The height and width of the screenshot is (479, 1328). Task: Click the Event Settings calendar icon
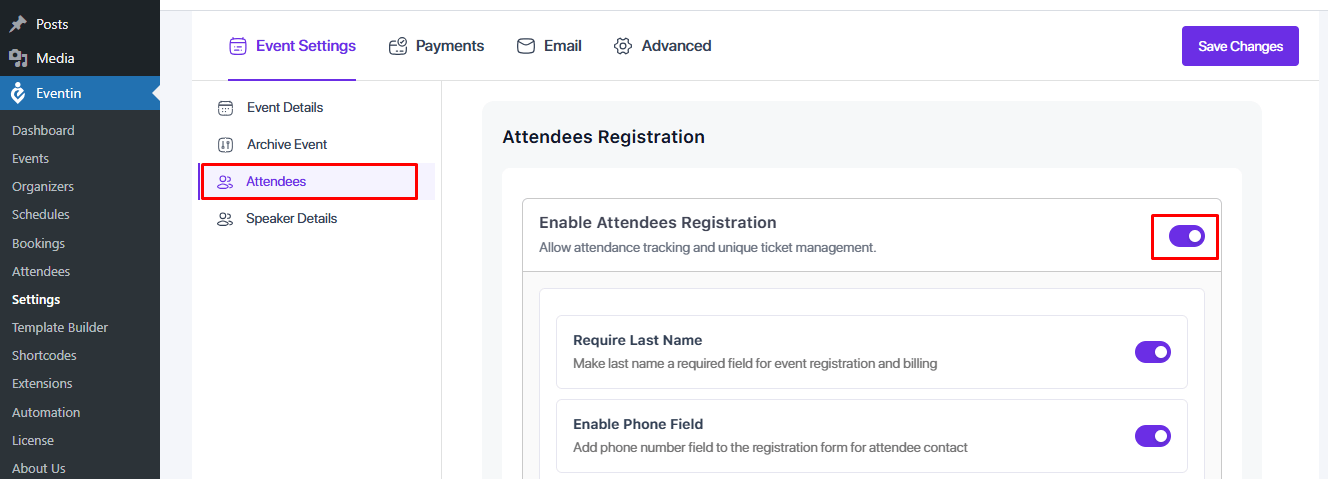point(238,46)
